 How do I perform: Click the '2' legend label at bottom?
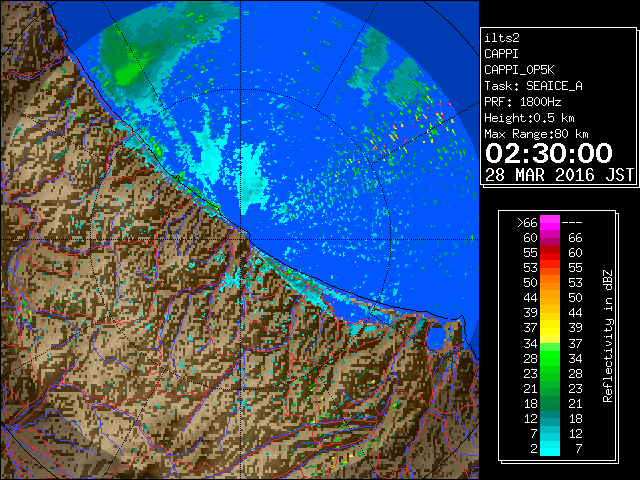coord(534,449)
